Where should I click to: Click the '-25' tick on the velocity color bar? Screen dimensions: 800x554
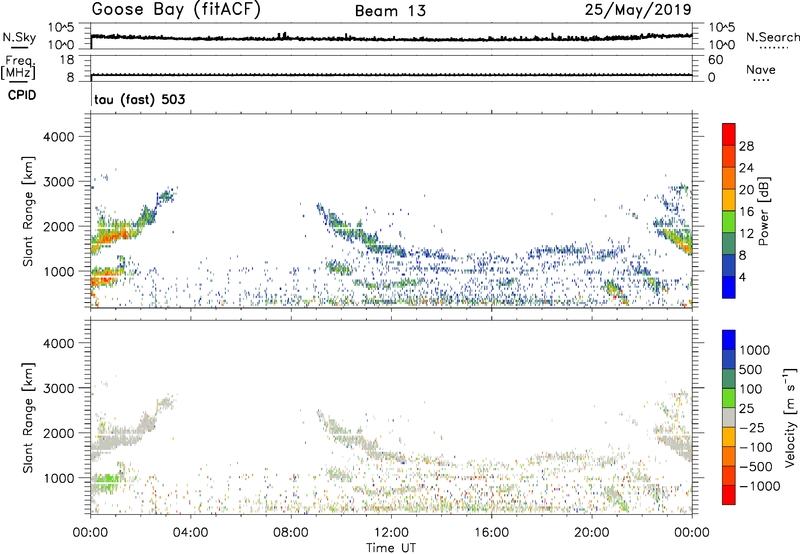tap(752, 427)
